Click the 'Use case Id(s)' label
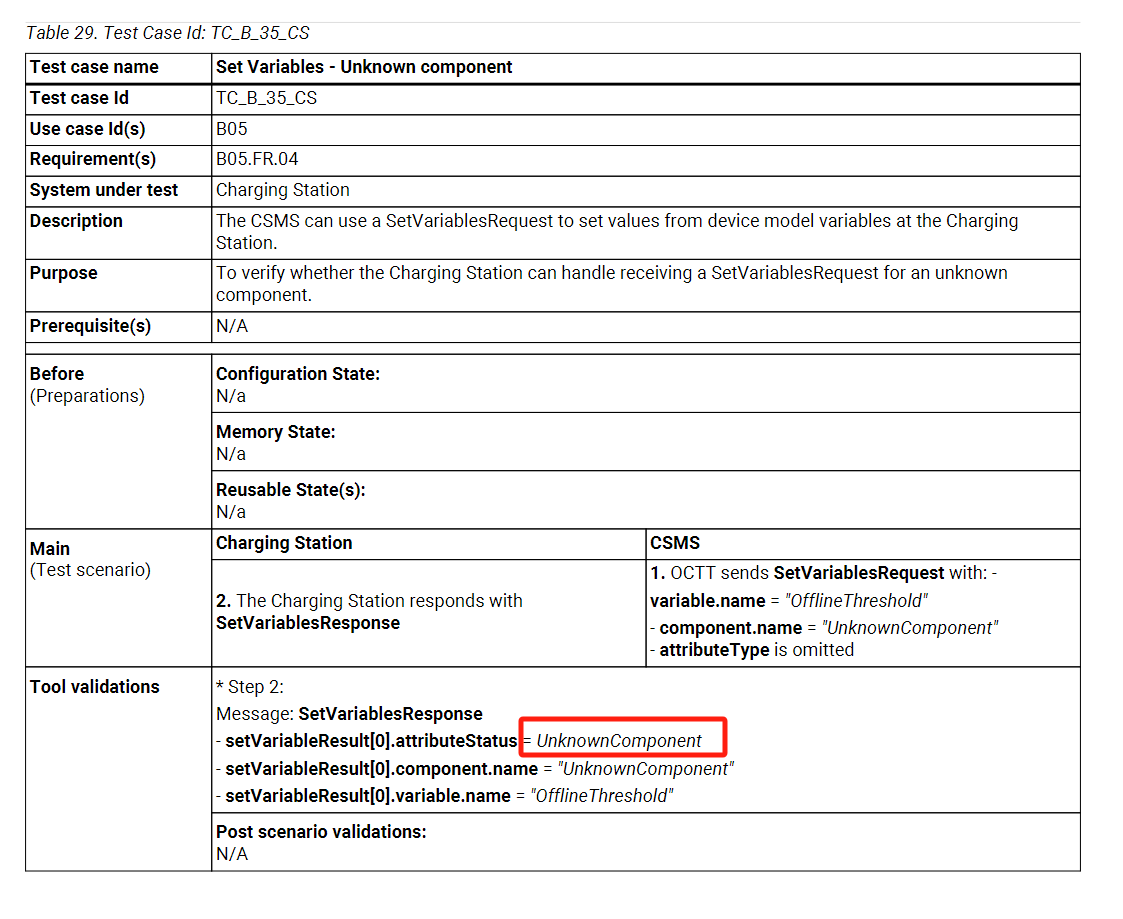Screen dimensions: 1123x919 click(x=87, y=129)
